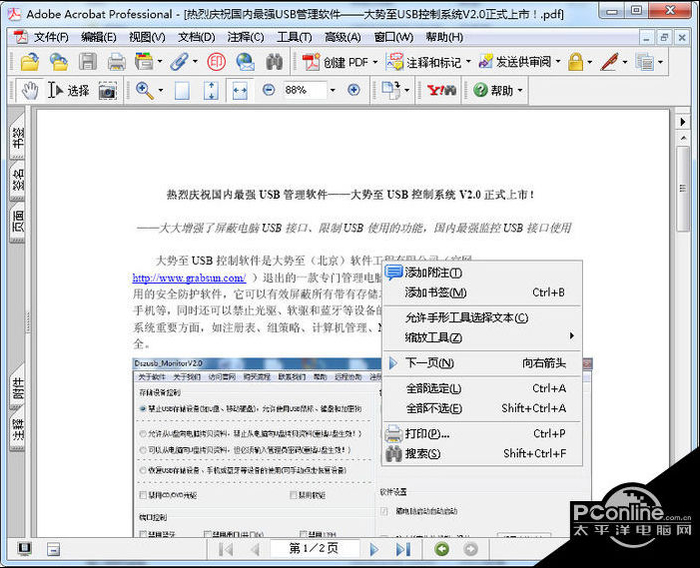The height and width of the screenshot is (568, 700).
Task: Click the email globe icon
Action: tap(245, 62)
